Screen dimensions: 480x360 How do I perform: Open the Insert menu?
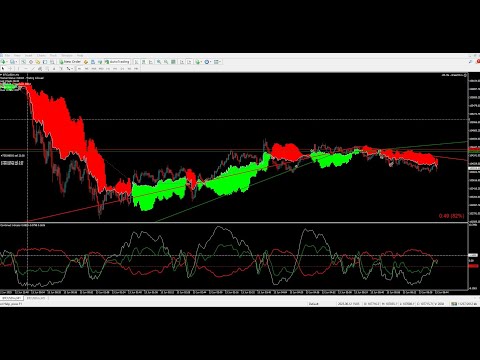pos(29,55)
